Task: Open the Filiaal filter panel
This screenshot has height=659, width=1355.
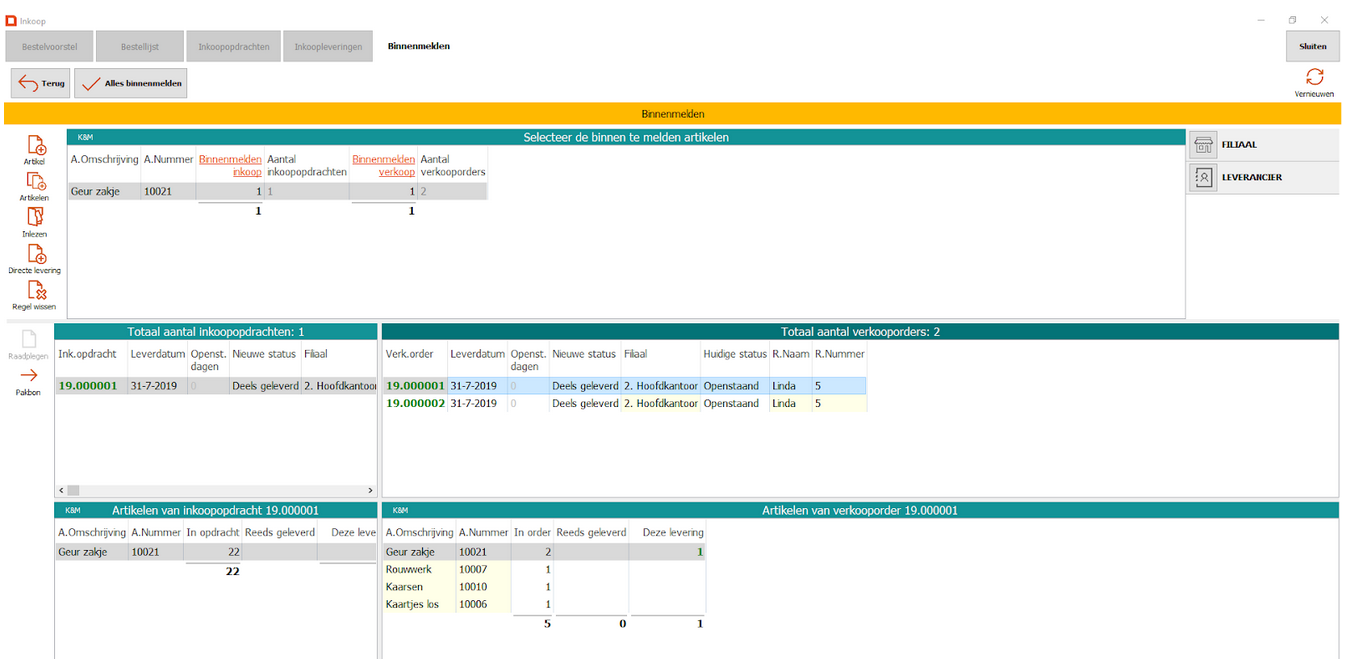Action: coord(1263,145)
